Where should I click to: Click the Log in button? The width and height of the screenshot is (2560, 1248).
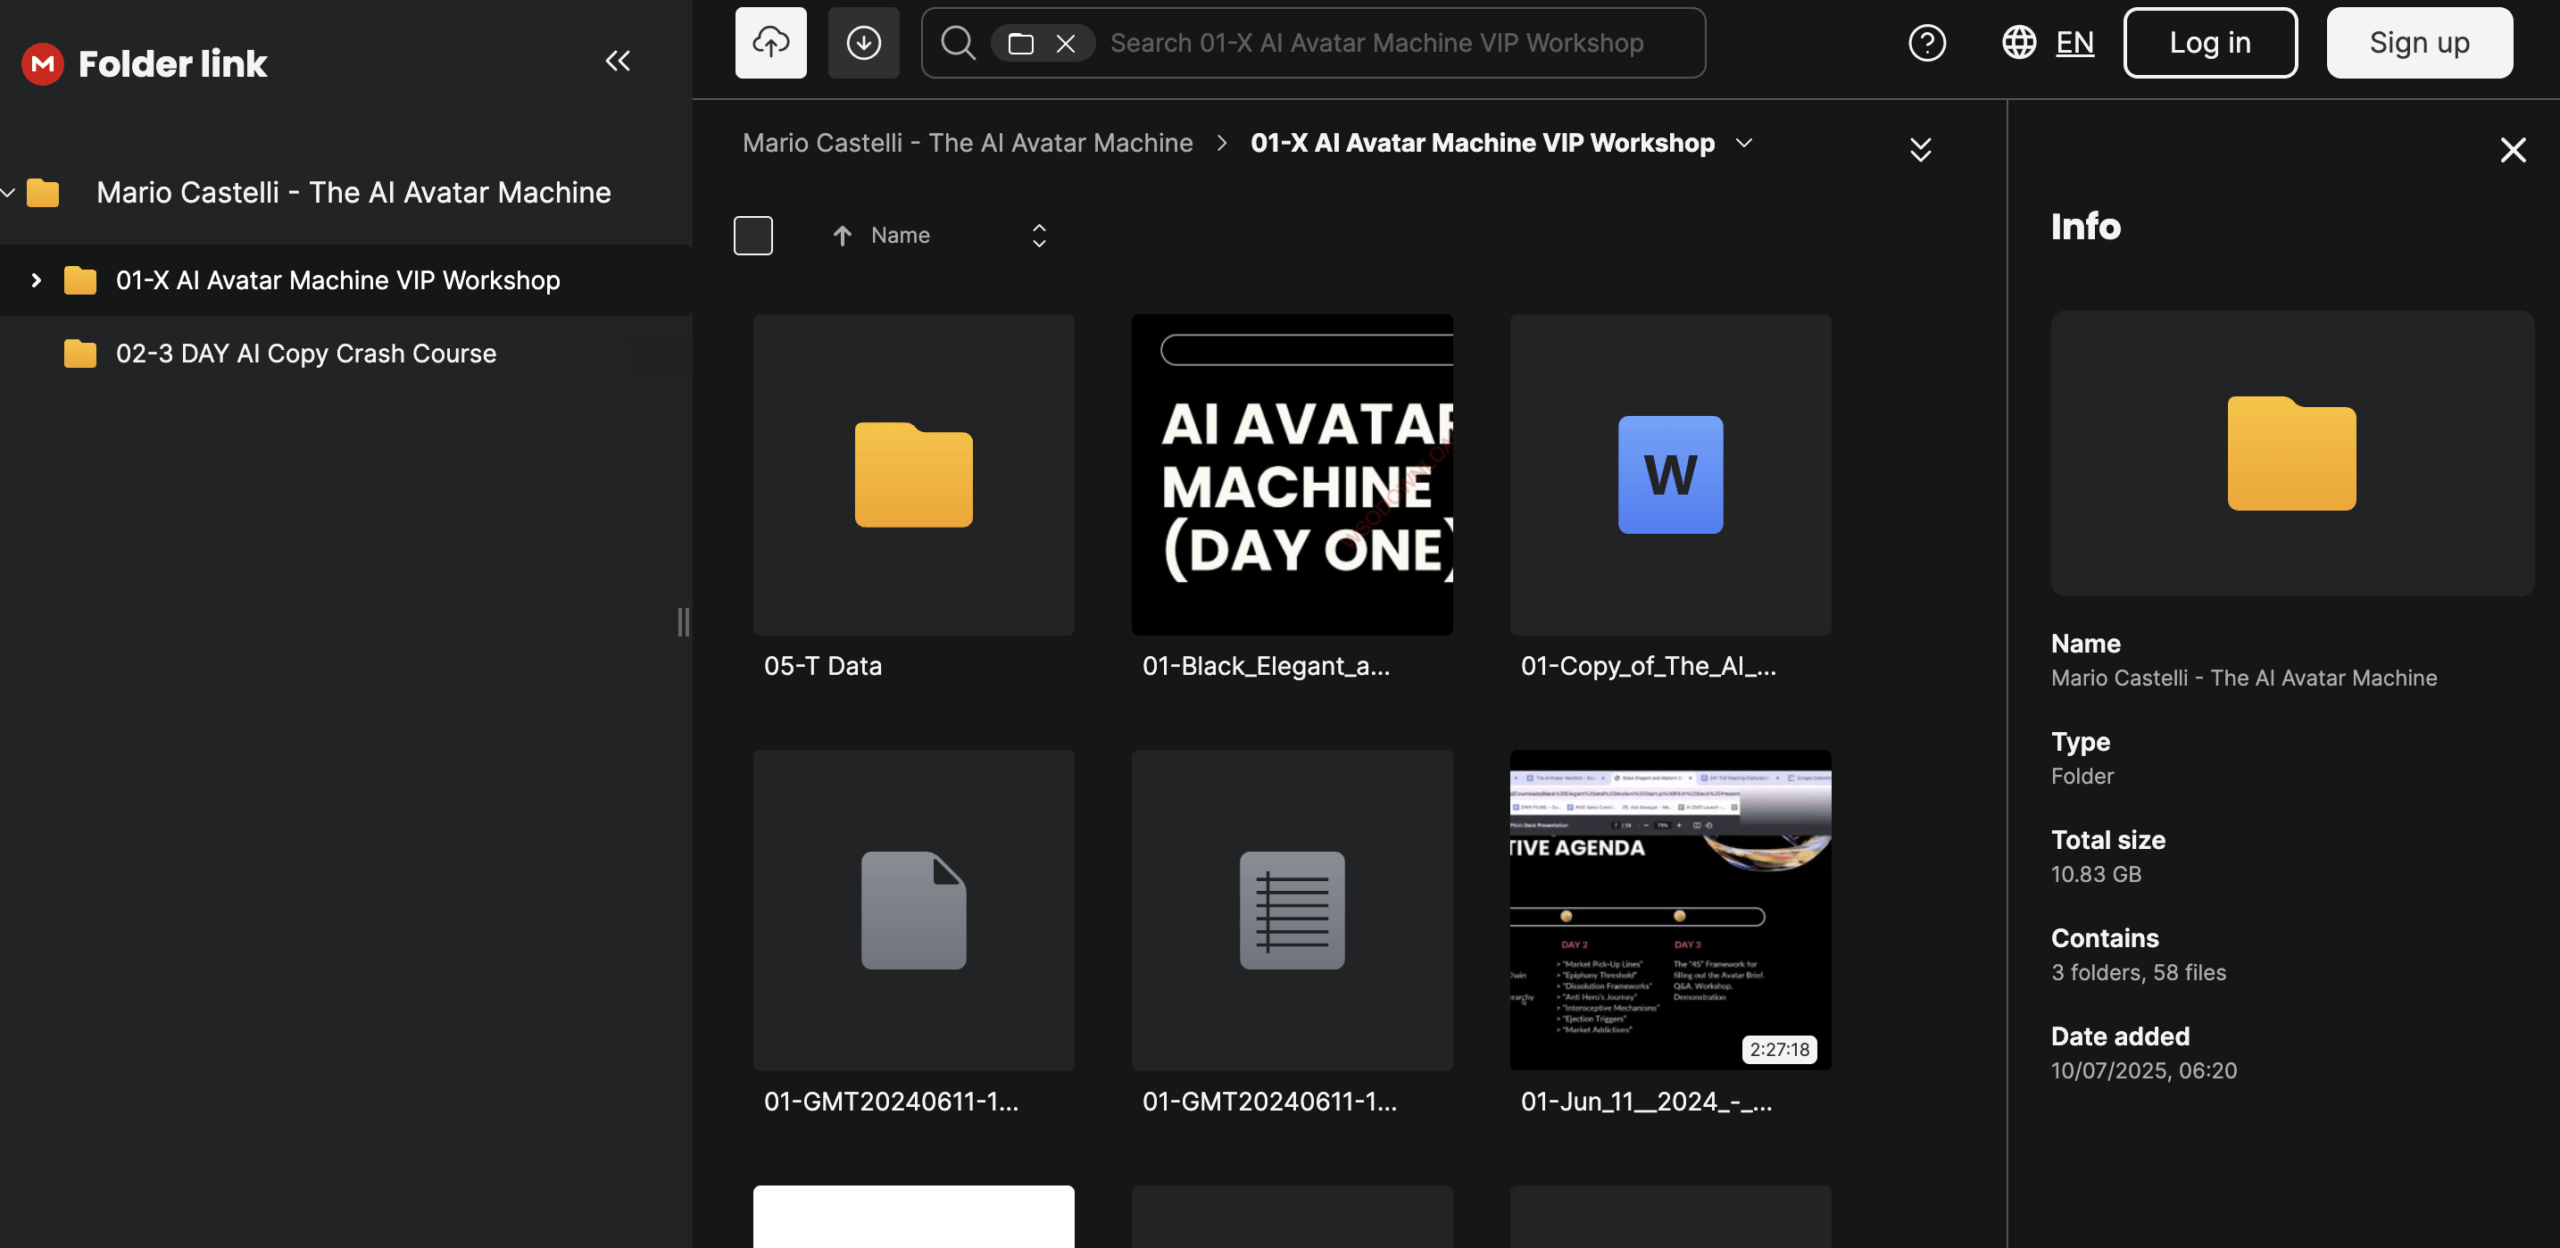2209,43
